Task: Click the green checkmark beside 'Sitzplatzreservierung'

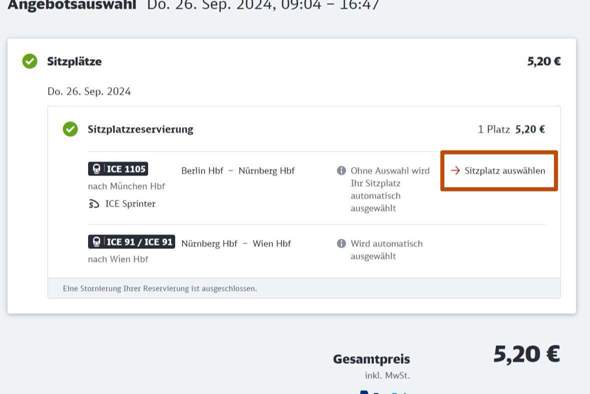Action: pos(70,129)
